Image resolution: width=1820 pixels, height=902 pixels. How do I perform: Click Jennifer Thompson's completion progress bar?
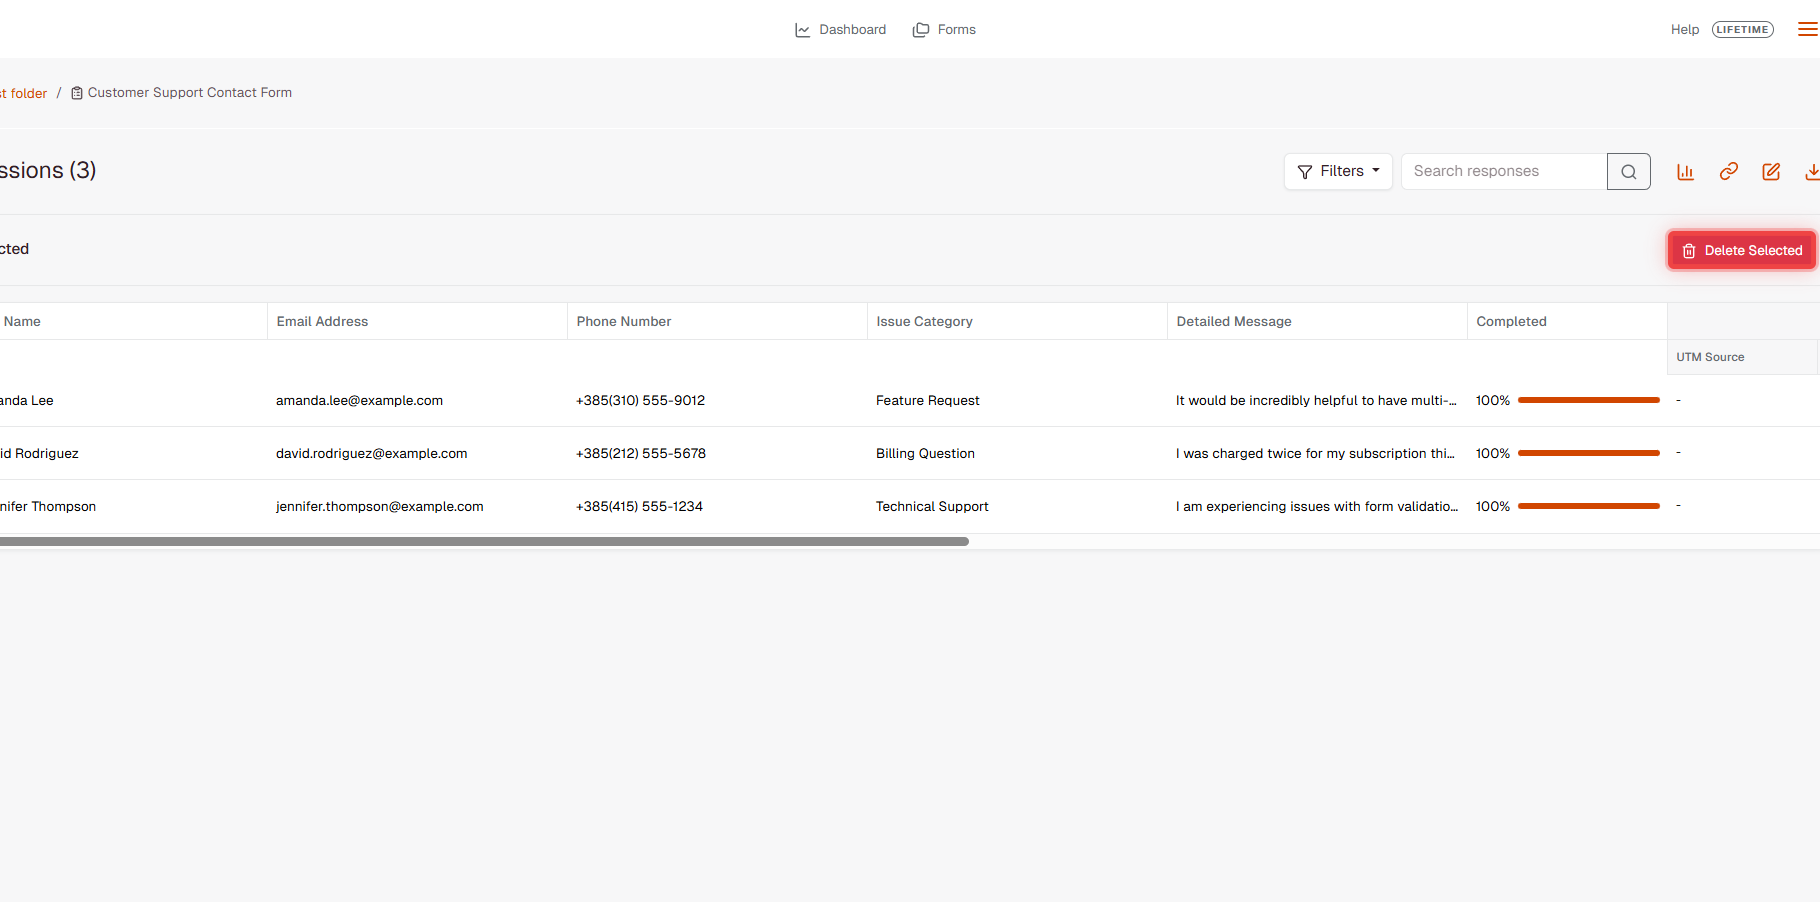point(1589,506)
